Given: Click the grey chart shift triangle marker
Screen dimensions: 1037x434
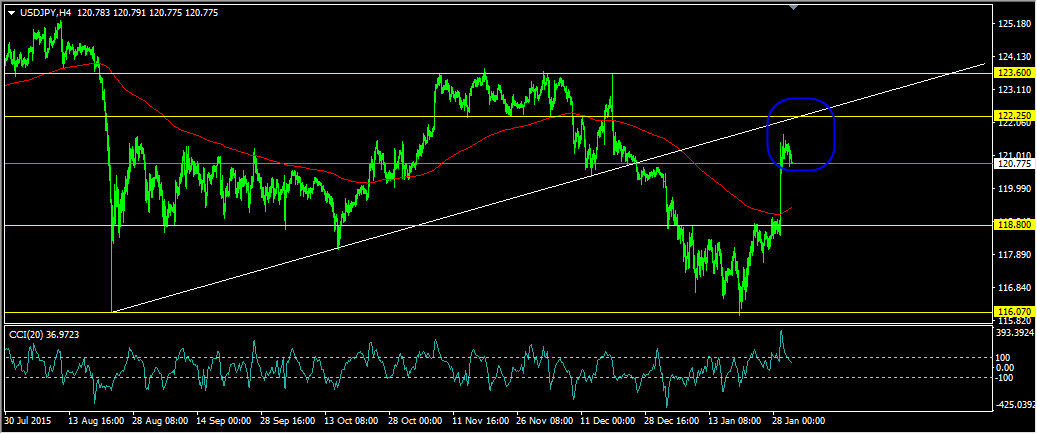Looking at the screenshot, I should (794, 7).
